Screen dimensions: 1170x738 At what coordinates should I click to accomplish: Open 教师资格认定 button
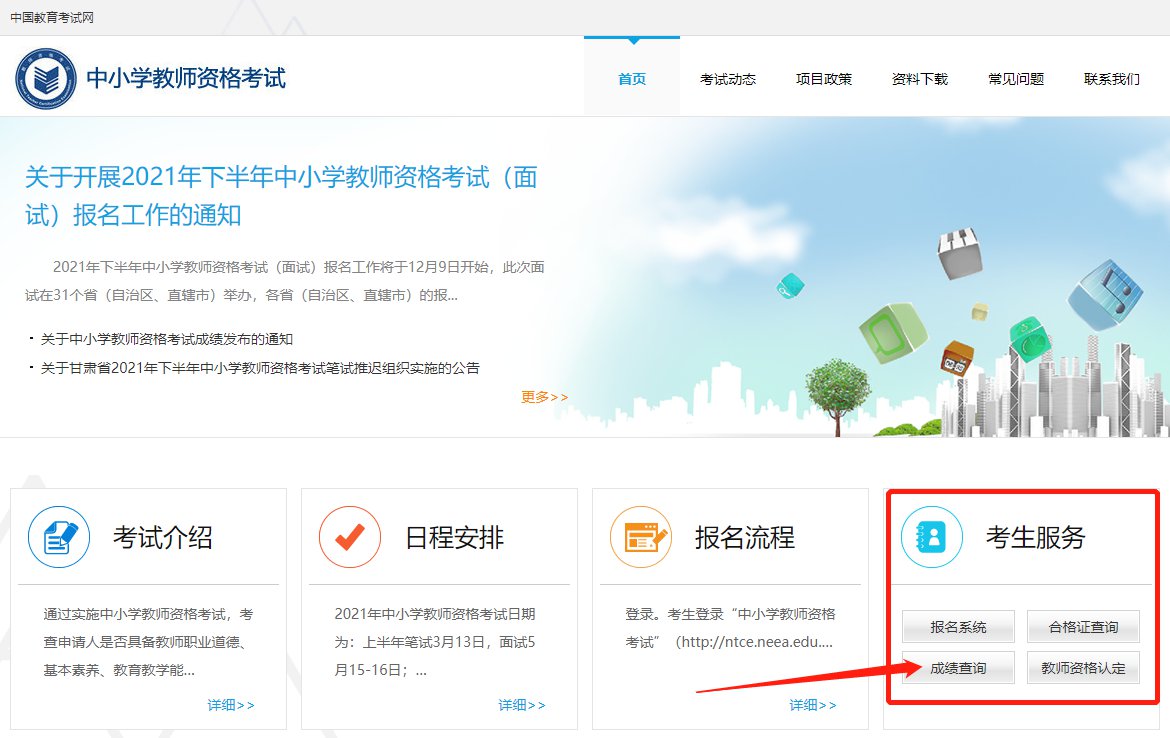click(x=1083, y=668)
